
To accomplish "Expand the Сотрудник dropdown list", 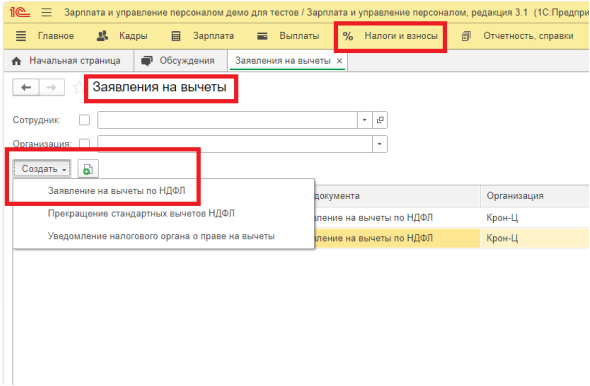I will (x=364, y=120).
